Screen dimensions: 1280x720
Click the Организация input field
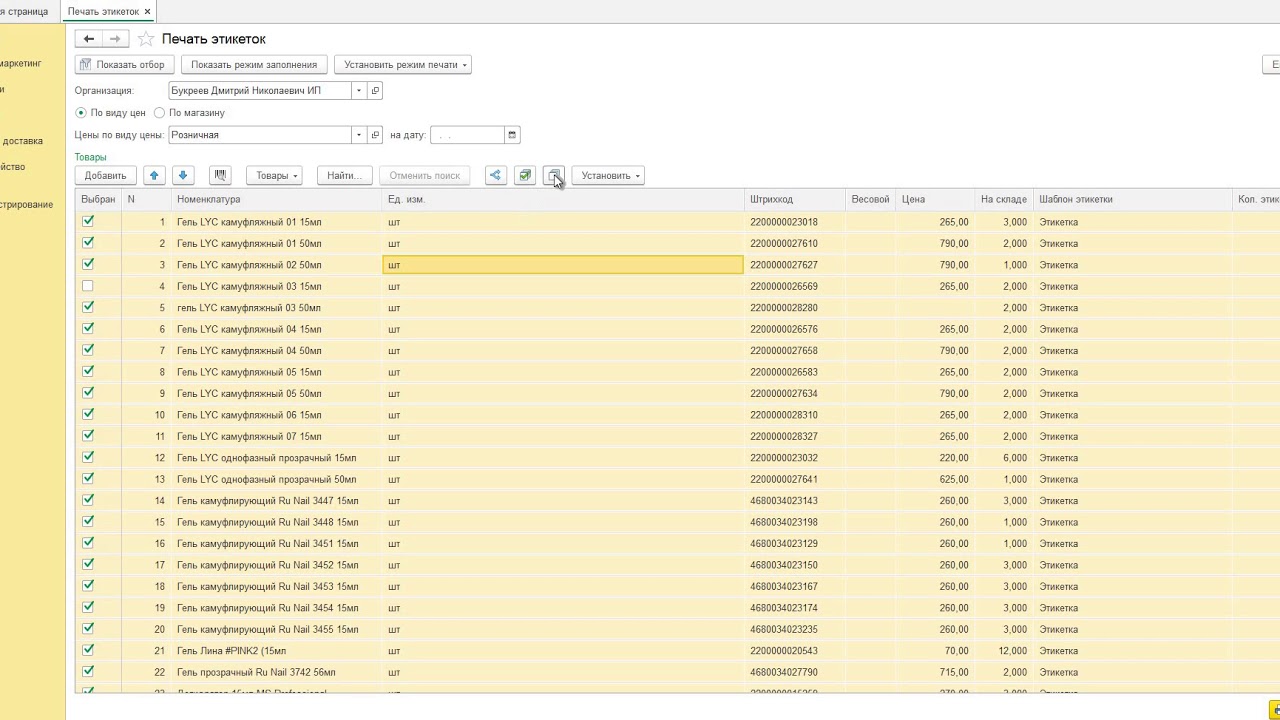pos(260,90)
